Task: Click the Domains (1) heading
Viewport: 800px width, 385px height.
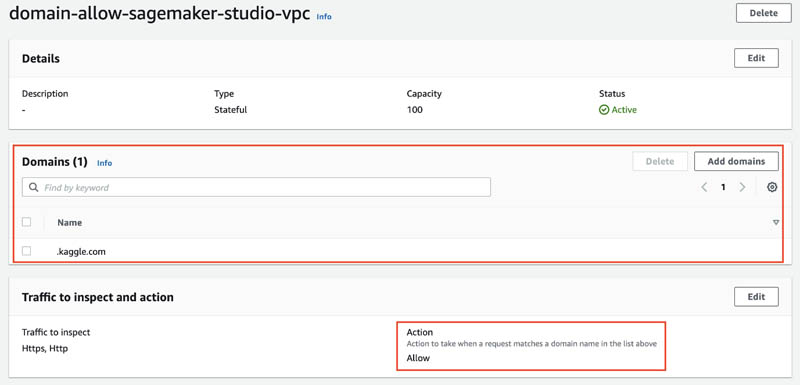Action: click(x=55, y=162)
